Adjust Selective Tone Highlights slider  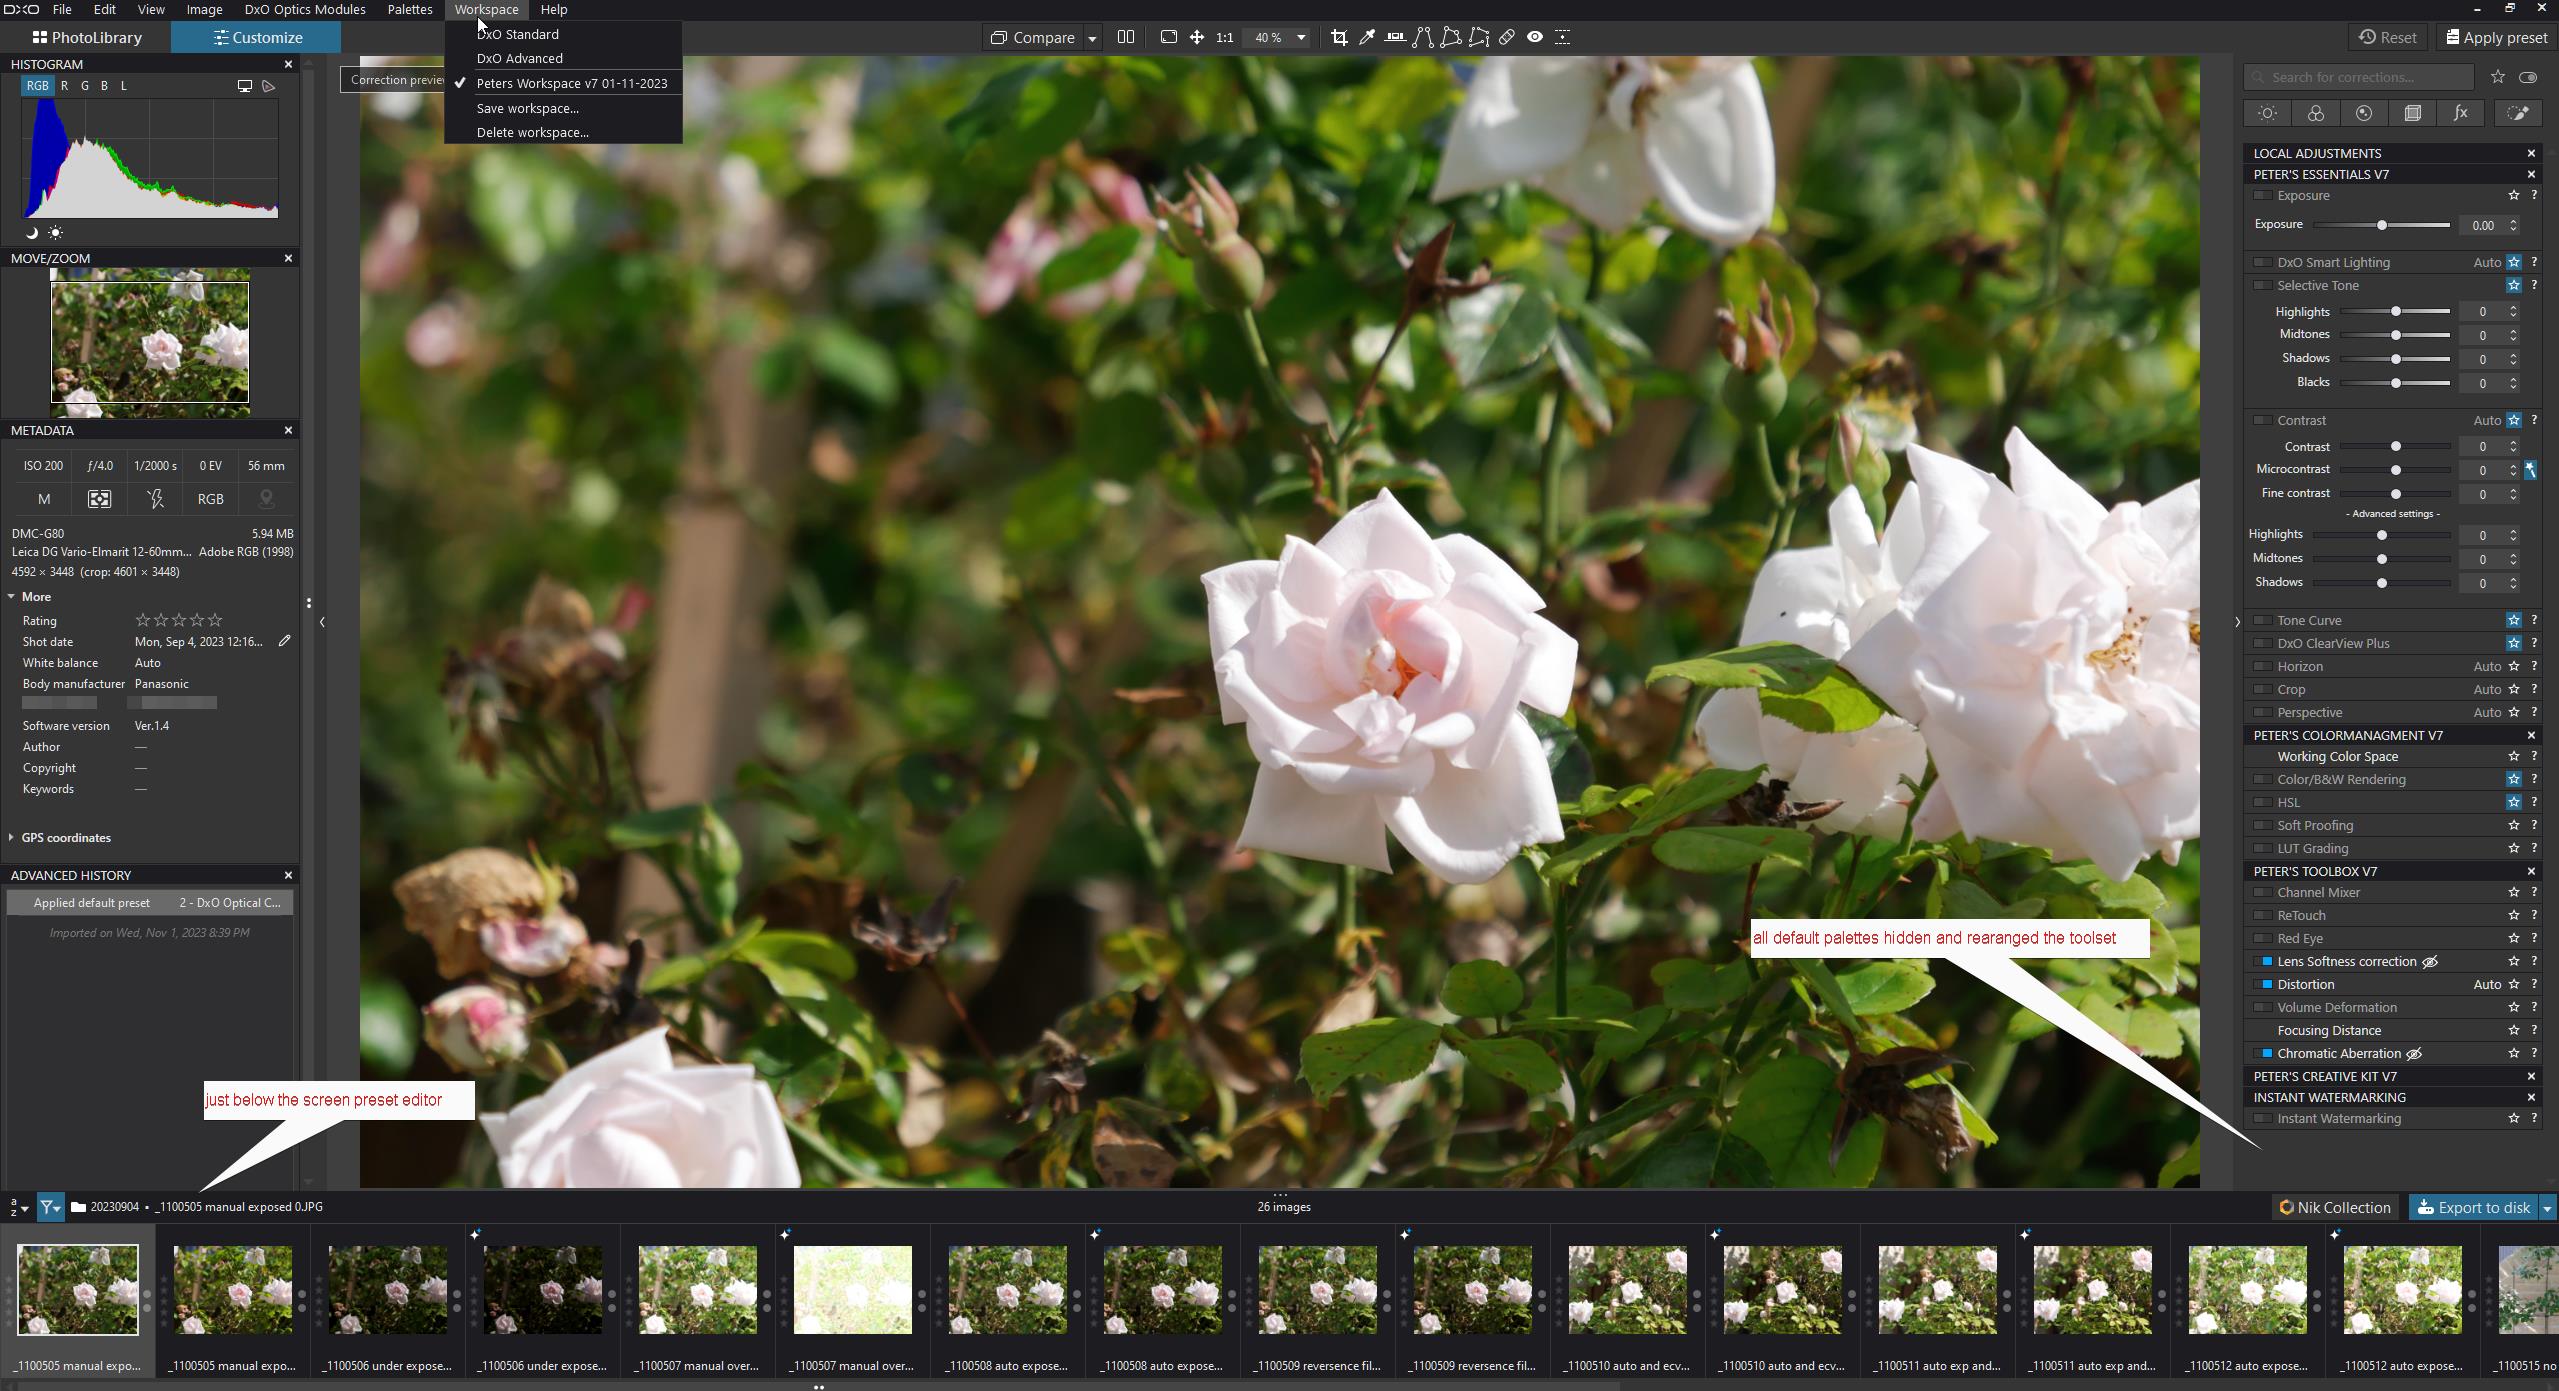pos(2395,311)
